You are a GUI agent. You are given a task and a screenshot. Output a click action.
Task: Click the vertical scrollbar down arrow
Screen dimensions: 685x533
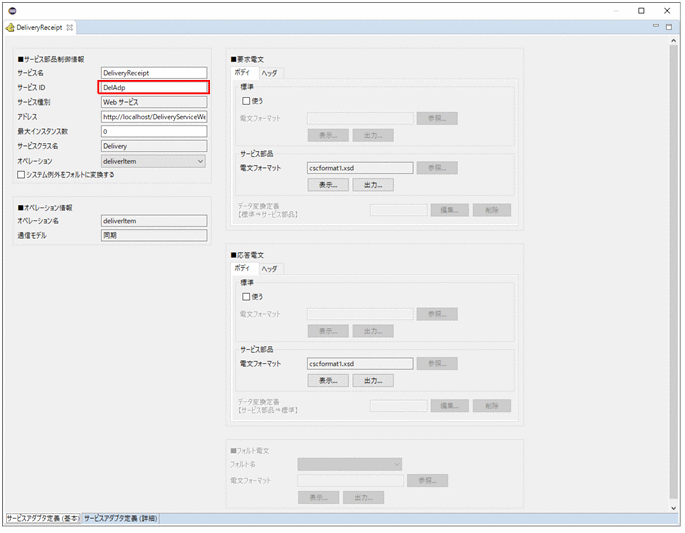click(673, 508)
